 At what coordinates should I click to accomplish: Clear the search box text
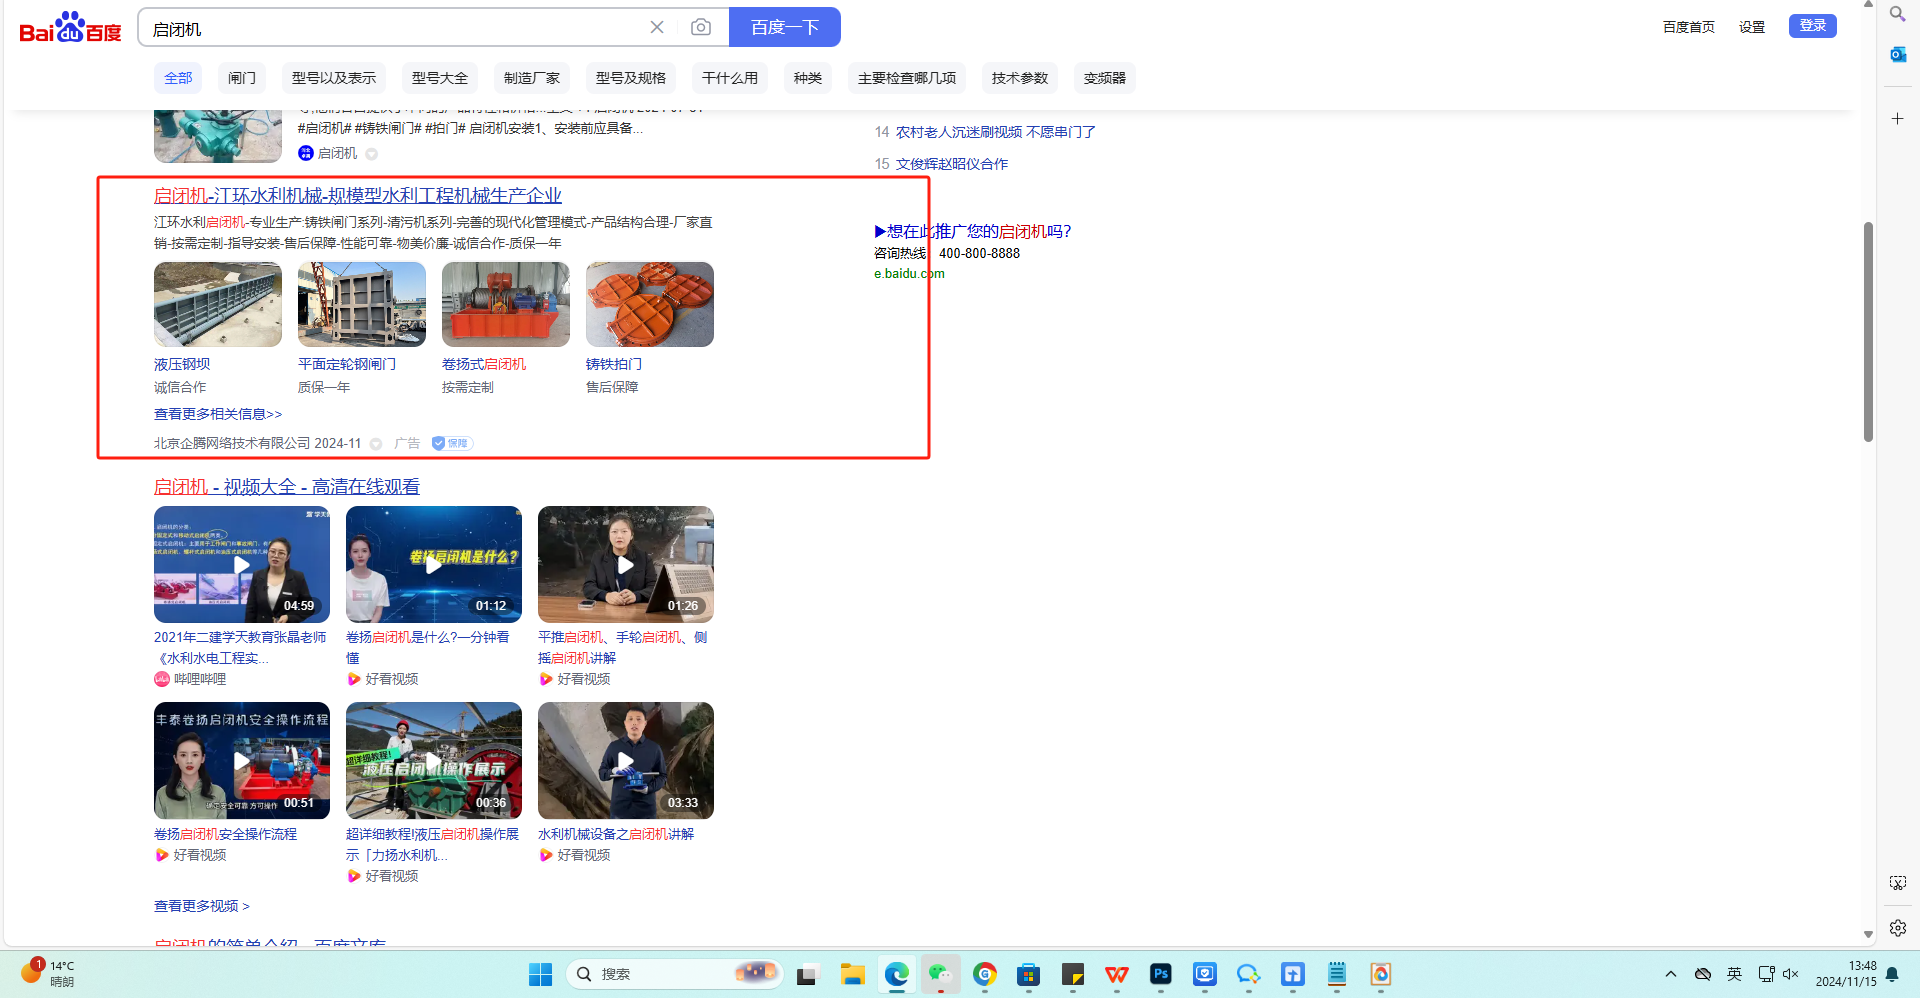tap(657, 27)
